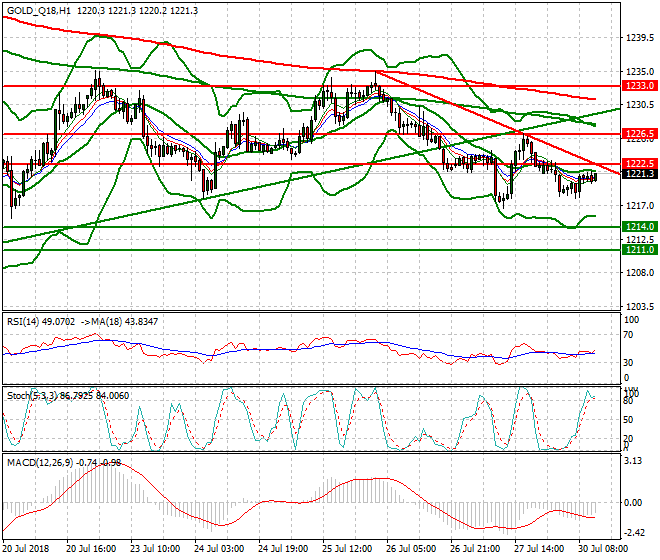This screenshot has height=560, width=660.
Task: Click the -2.42 MACD scale value
Action: point(633,533)
